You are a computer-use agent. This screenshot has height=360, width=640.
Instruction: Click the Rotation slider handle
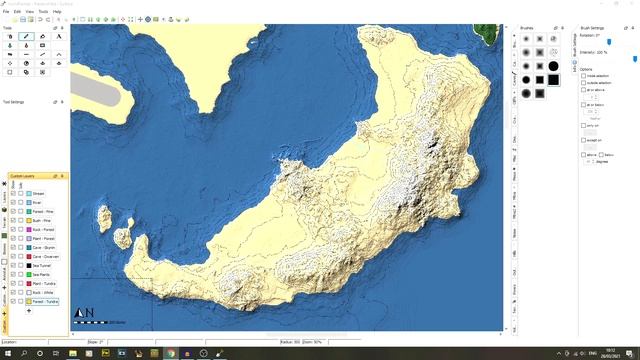coord(609,42)
